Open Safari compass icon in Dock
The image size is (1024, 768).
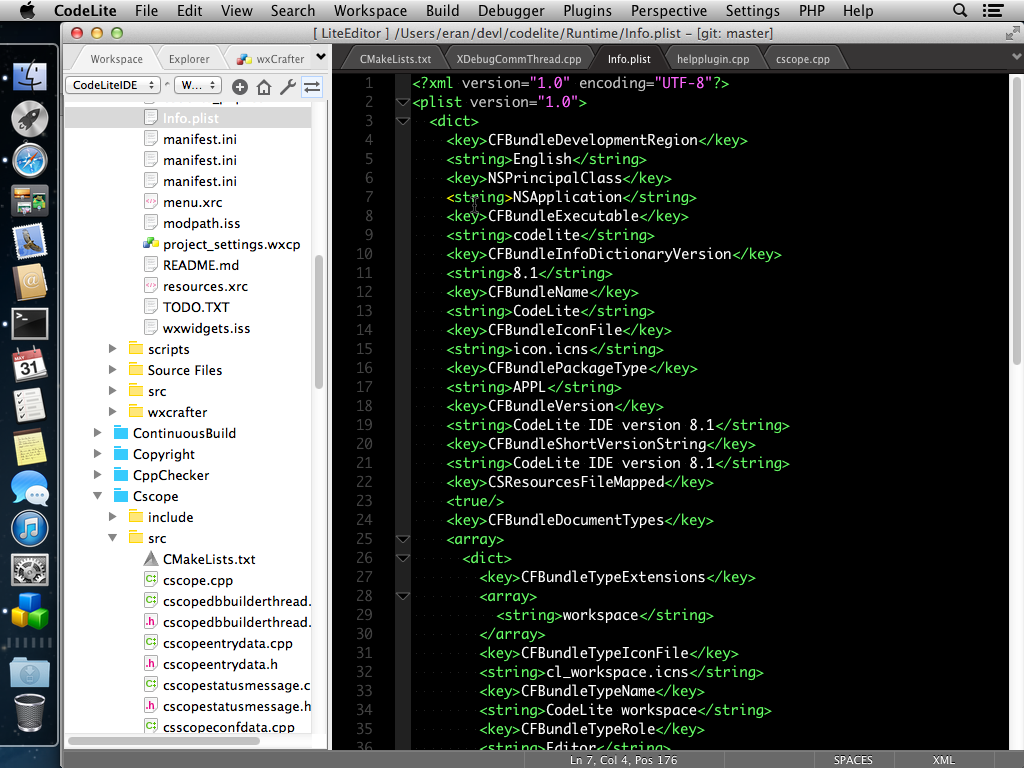[x=30, y=161]
